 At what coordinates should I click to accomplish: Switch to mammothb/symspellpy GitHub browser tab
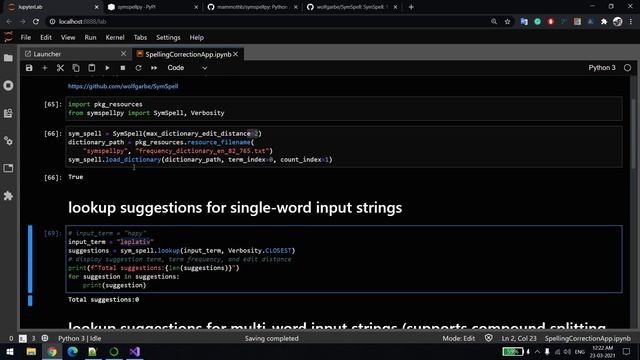coord(252,7)
